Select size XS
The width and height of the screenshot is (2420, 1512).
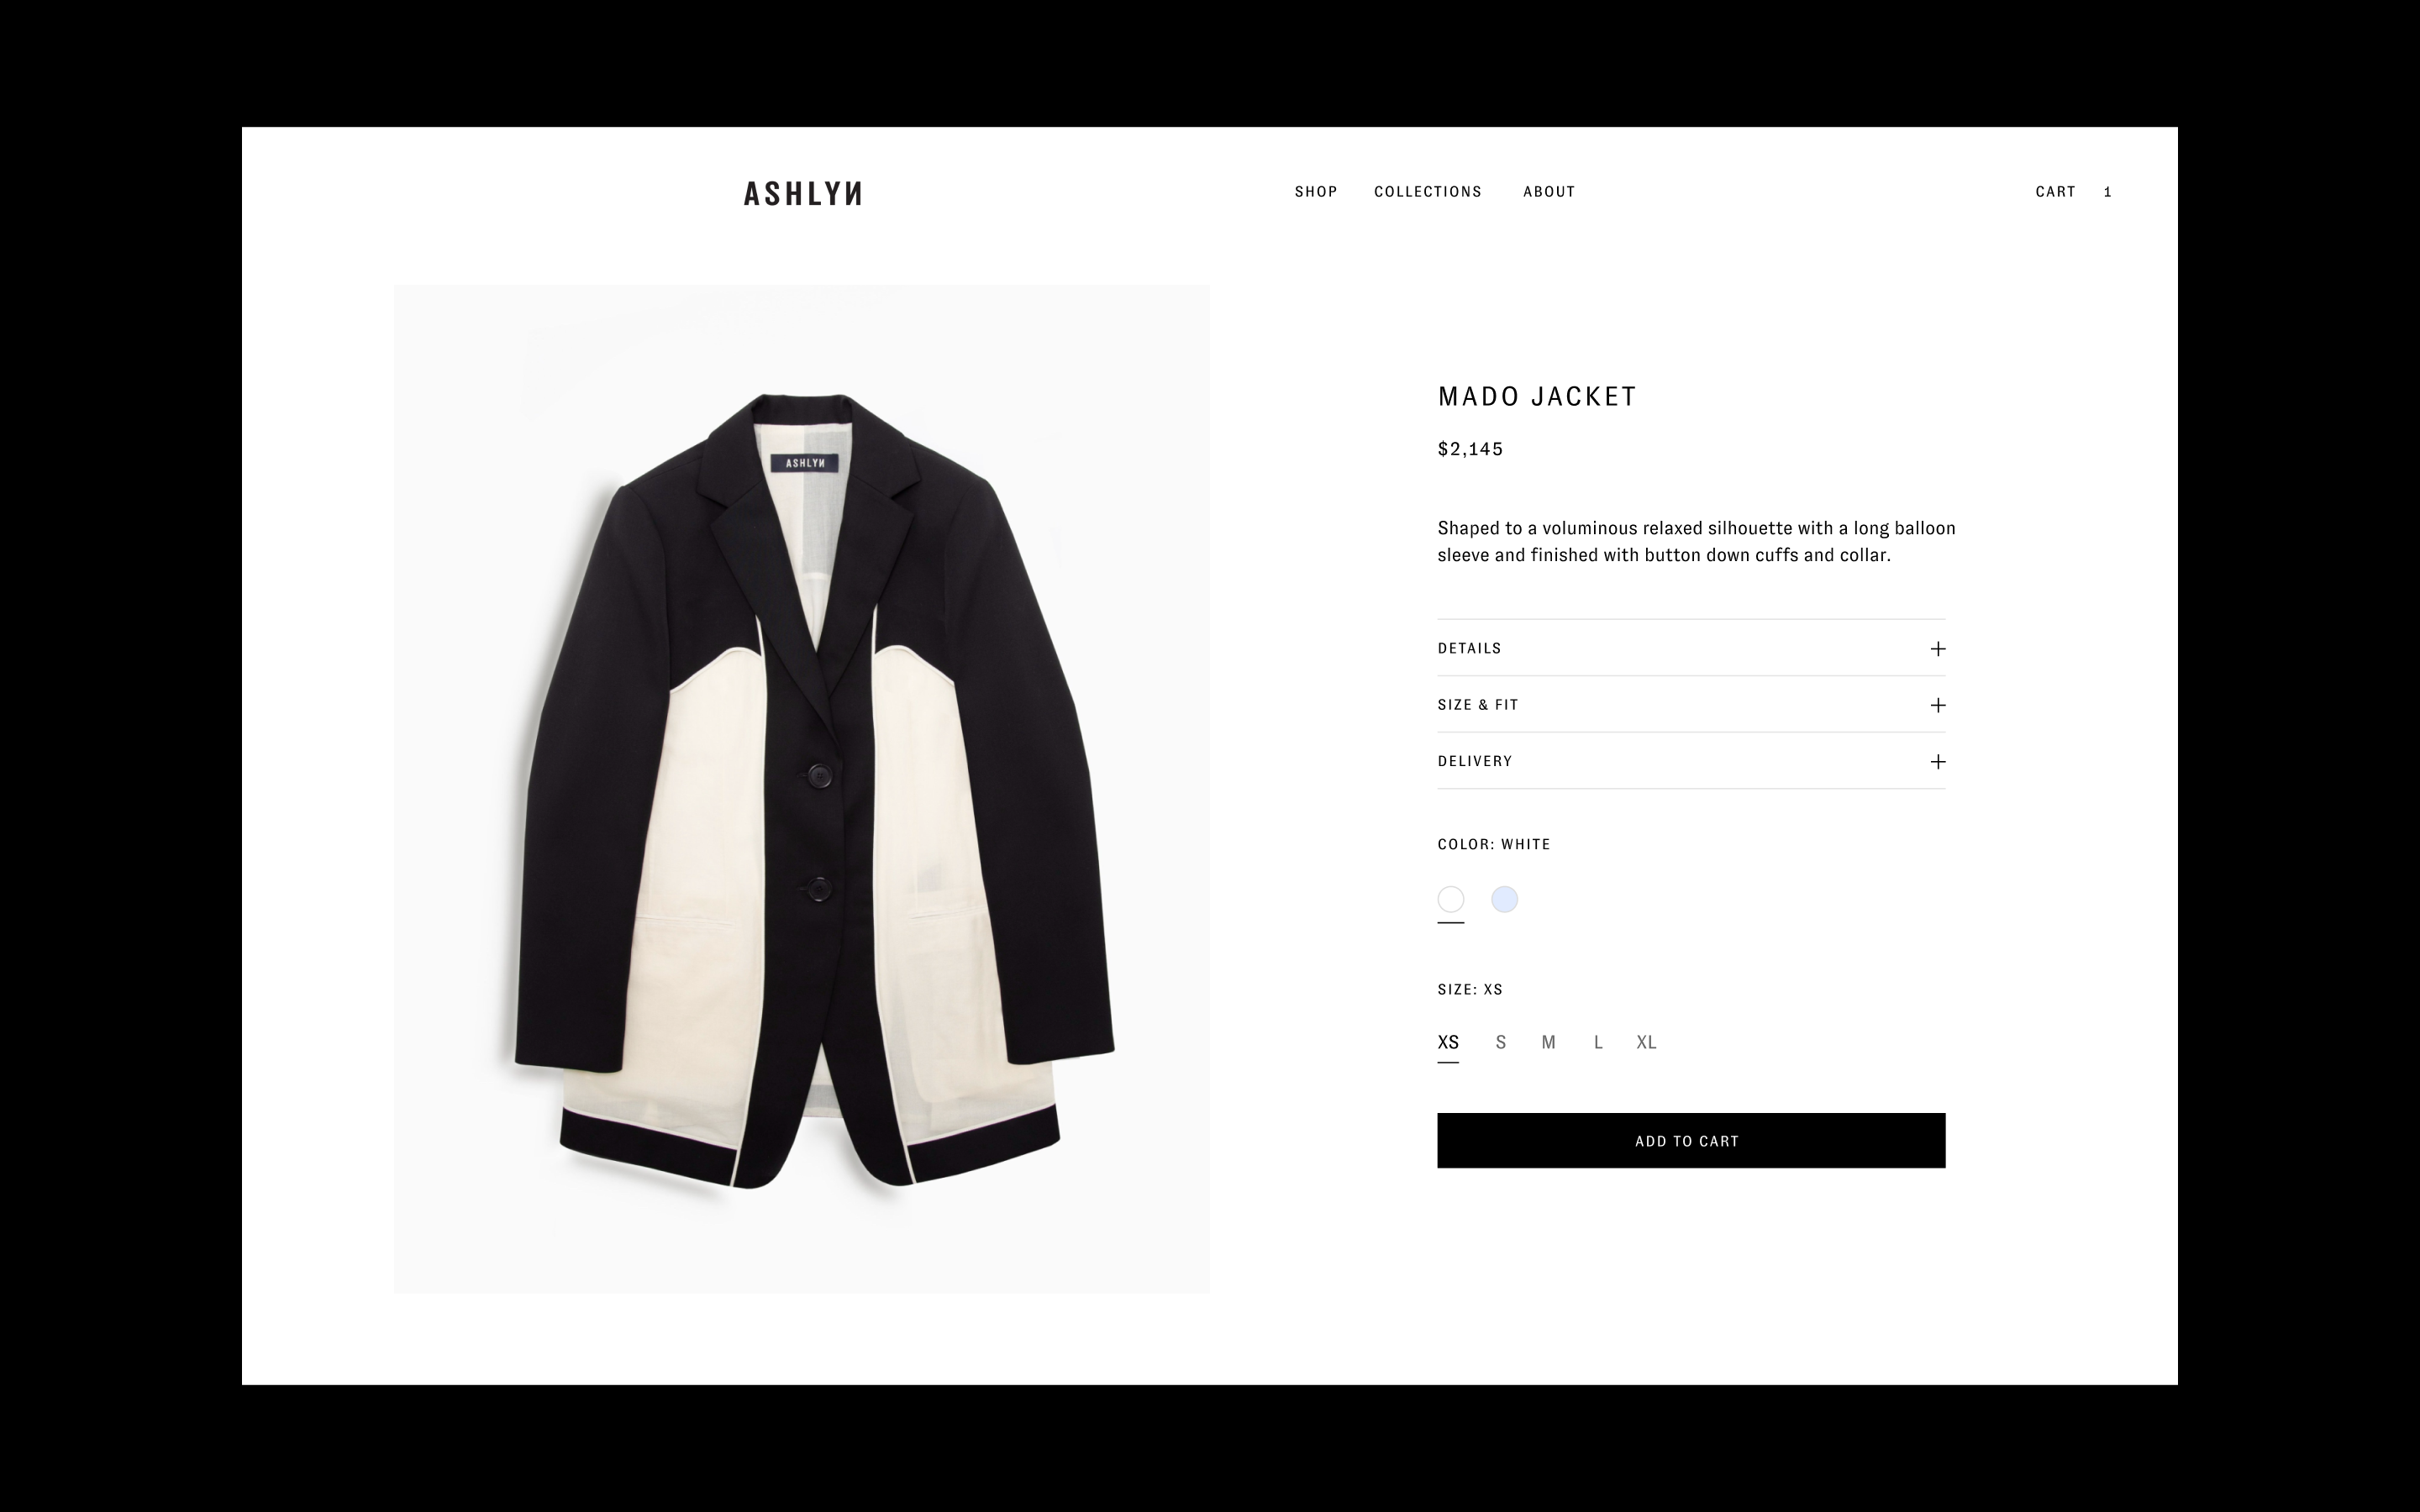pyautogui.click(x=1448, y=1042)
